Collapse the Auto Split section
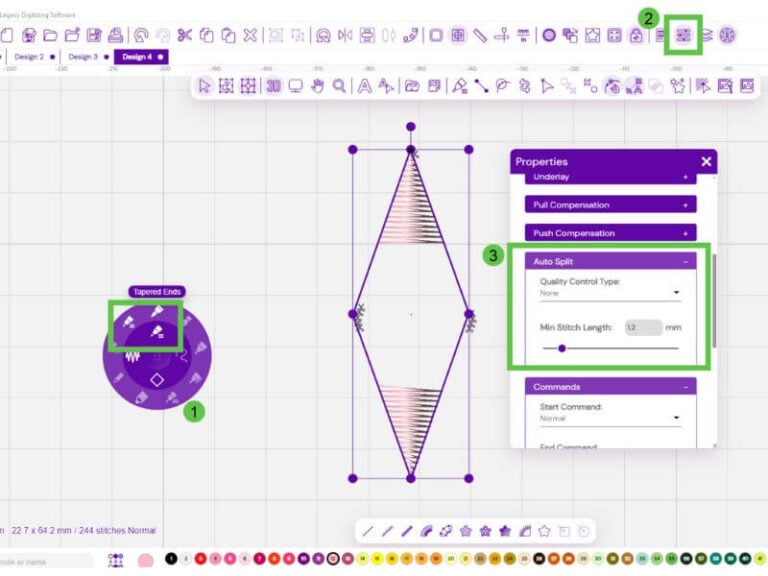The height and width of the screenshot is (576, 768). (x=685, y=261)
